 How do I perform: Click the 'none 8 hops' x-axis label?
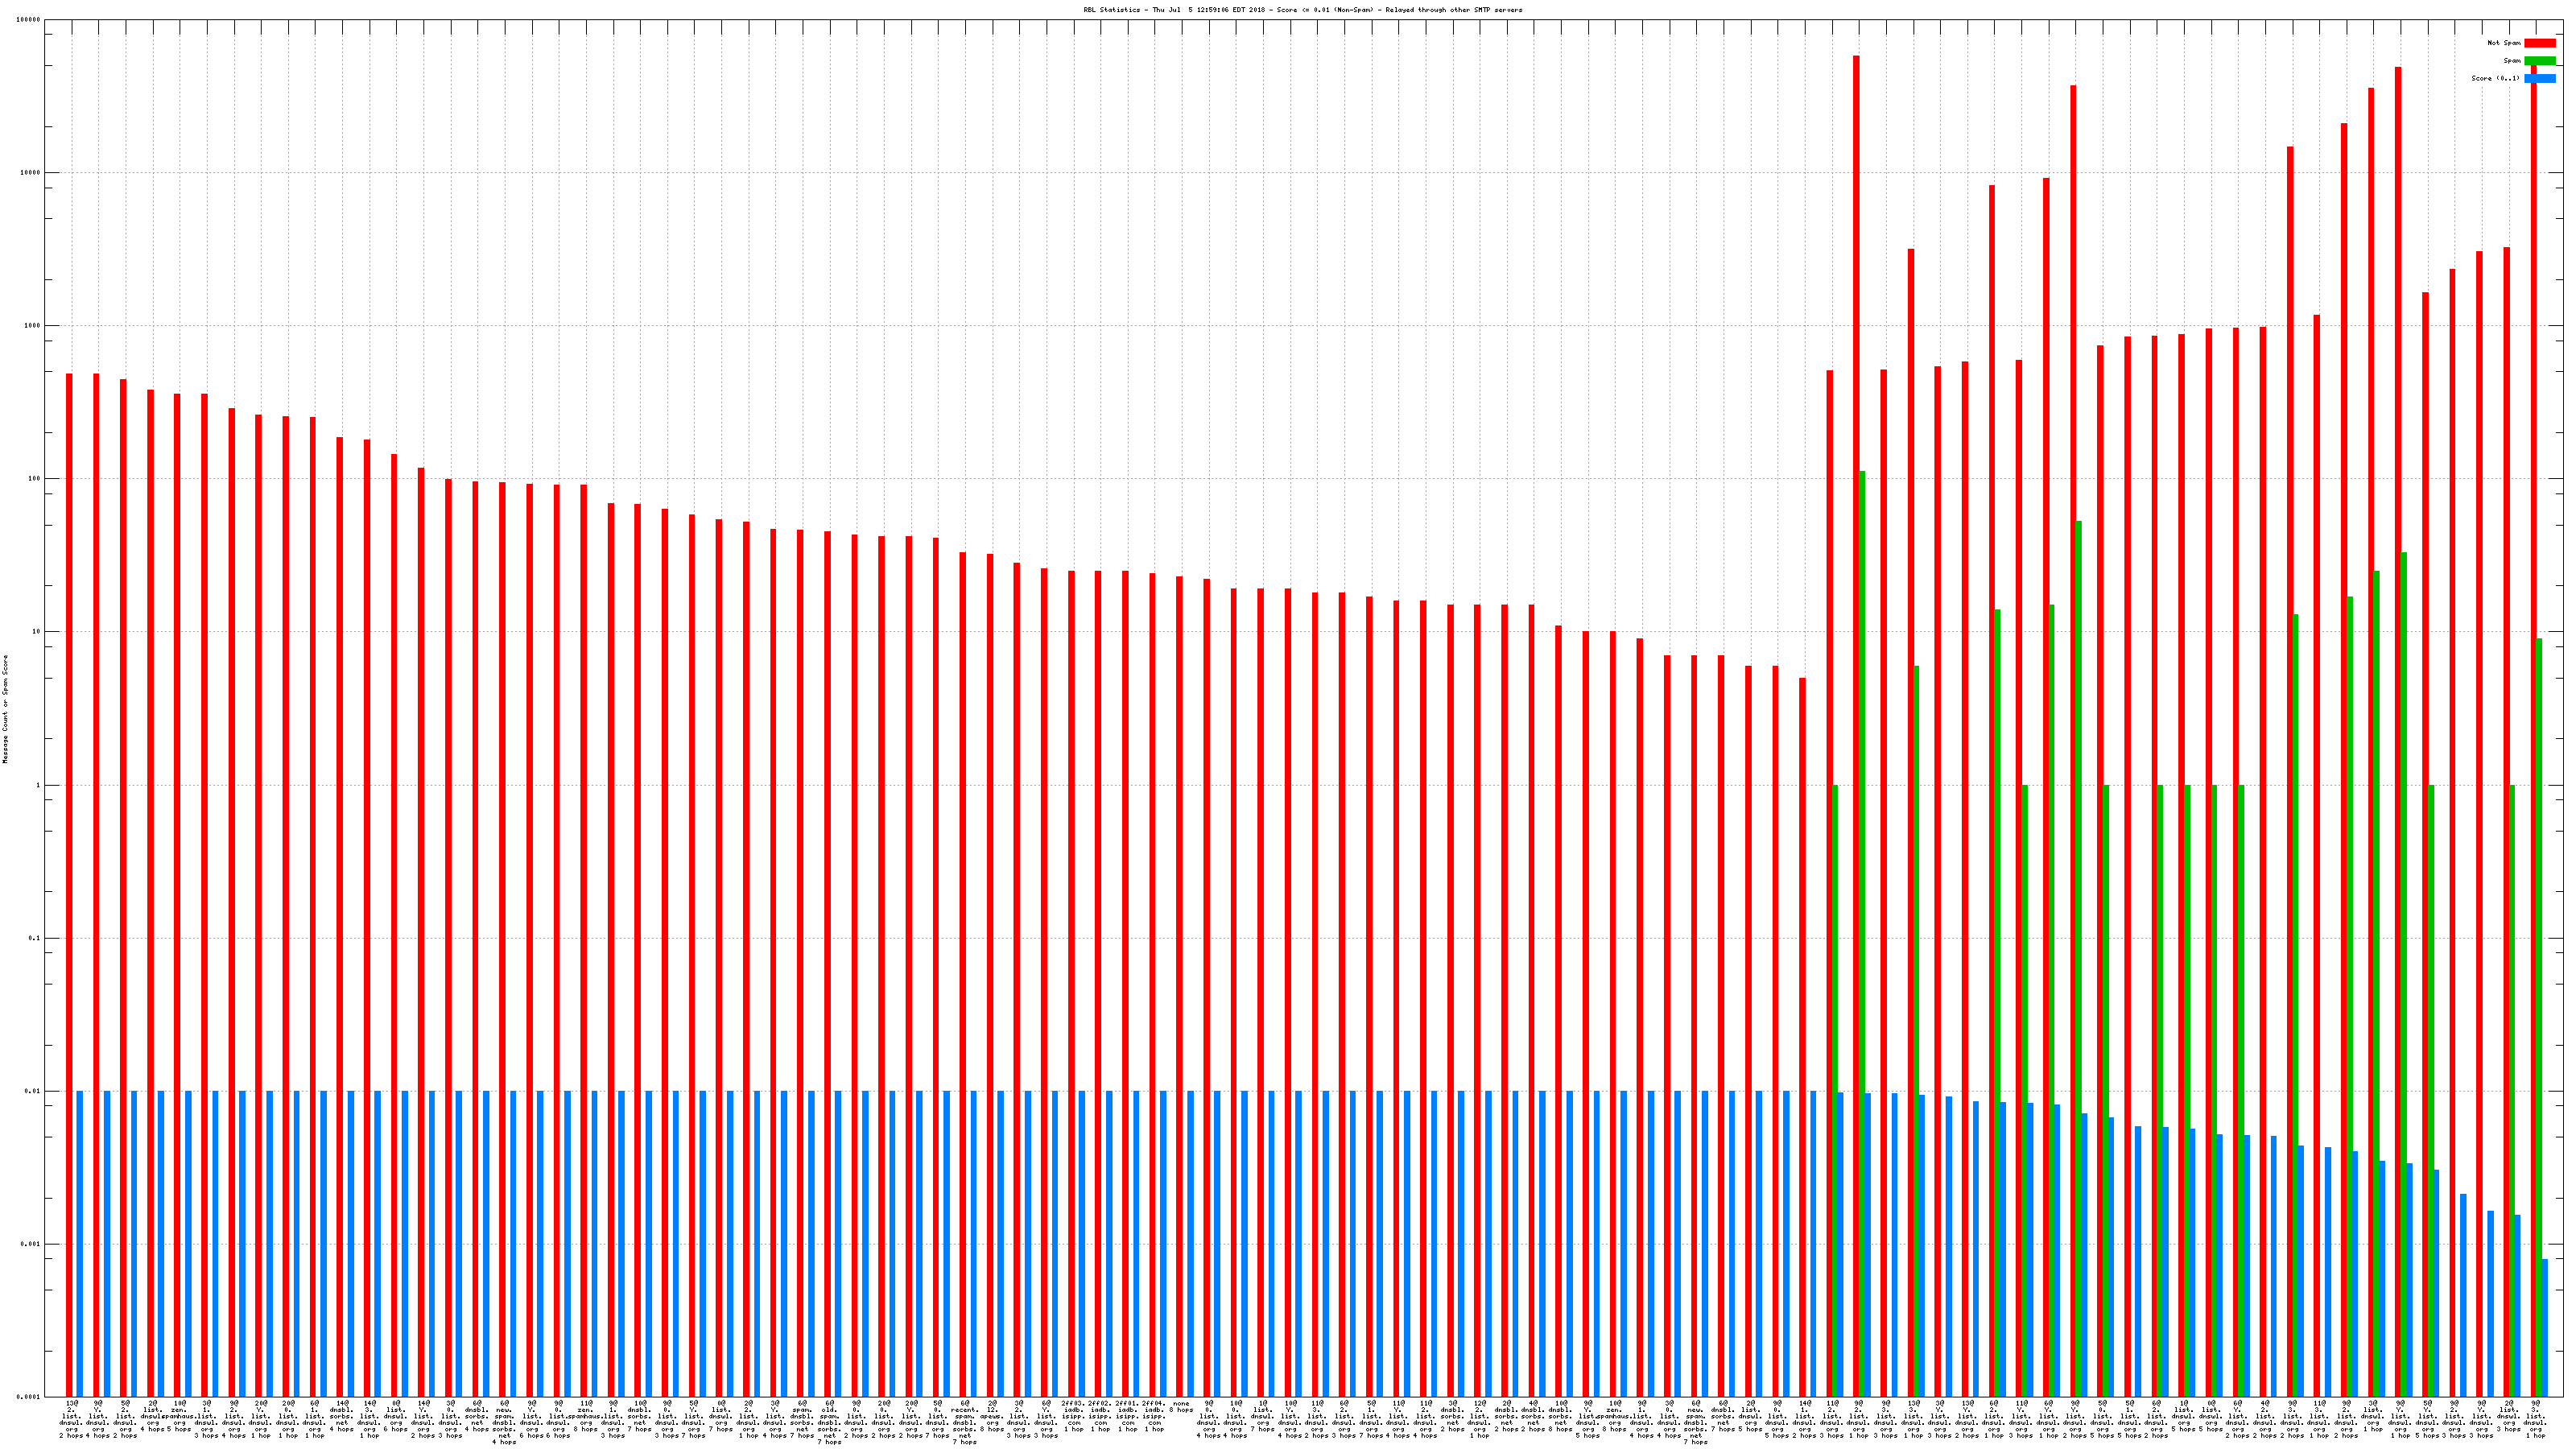tap(1180, 1407)
